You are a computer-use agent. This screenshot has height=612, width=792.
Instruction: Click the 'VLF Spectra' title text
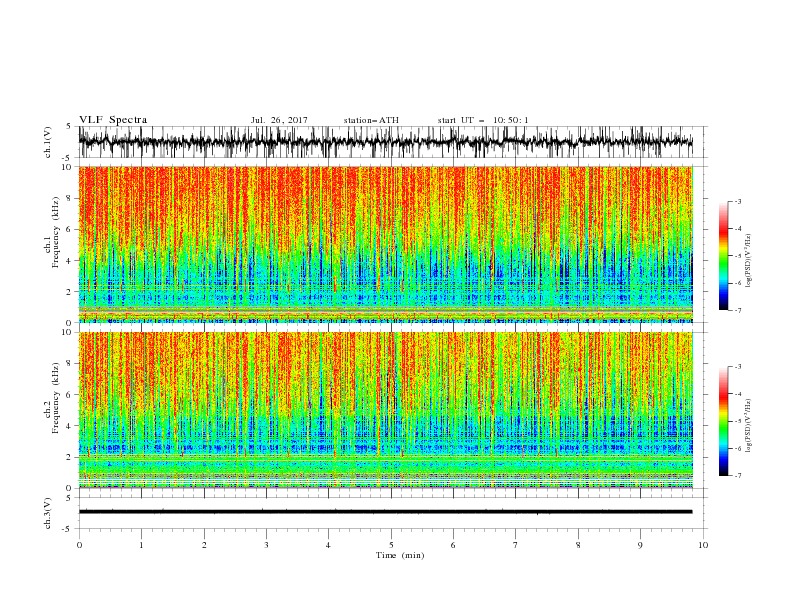coord(113,120)
